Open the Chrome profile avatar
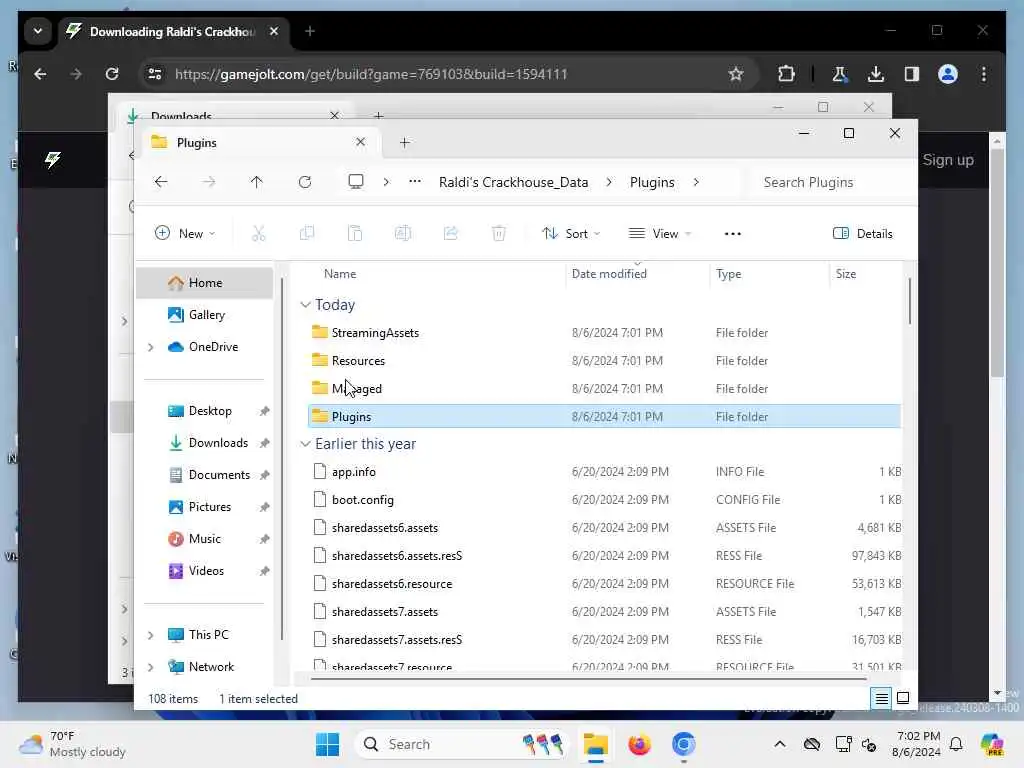This screenshot has height=768, width=1024. (948, 74)
